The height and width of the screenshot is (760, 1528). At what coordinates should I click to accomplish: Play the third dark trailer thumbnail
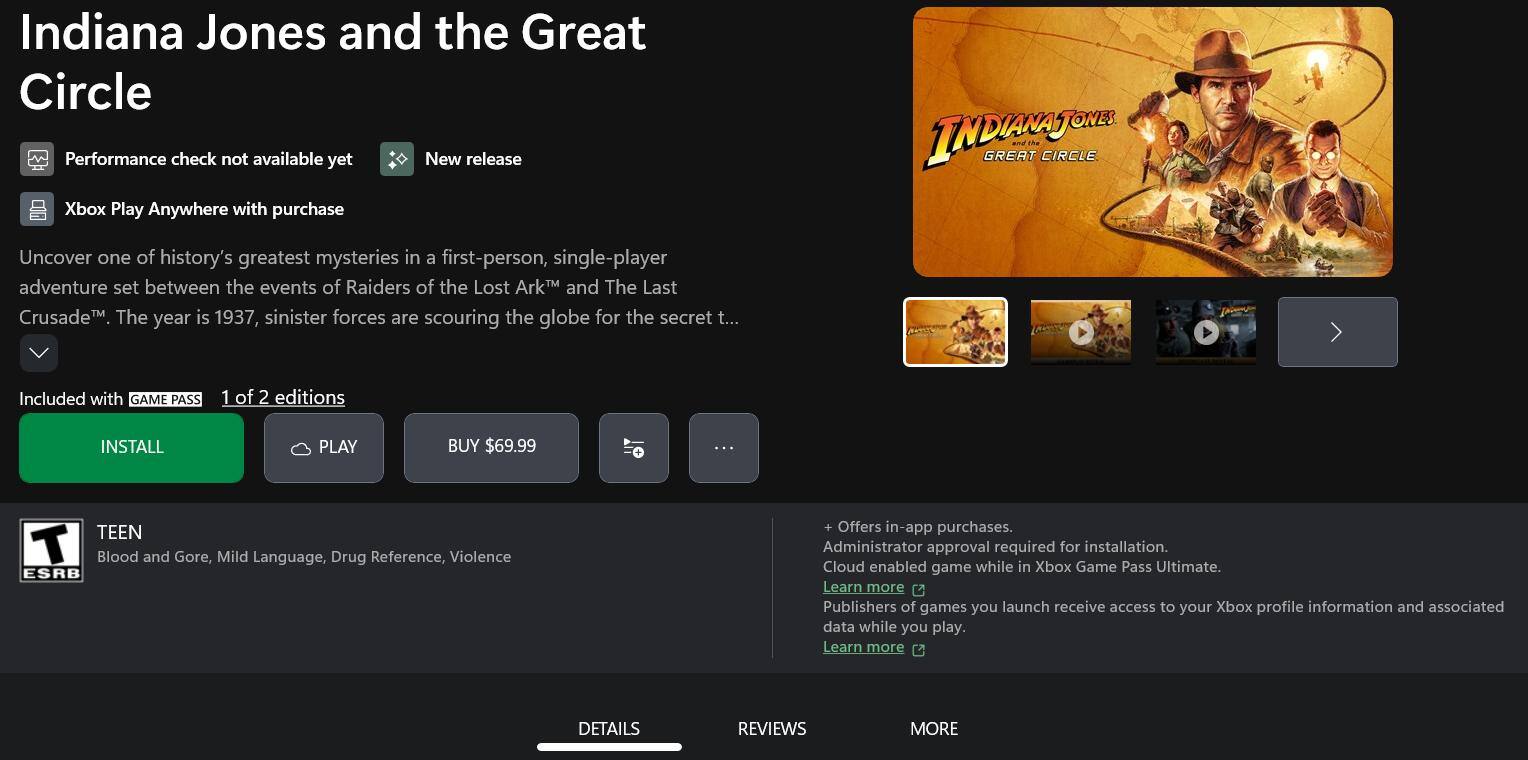[x=1206, y=332]
